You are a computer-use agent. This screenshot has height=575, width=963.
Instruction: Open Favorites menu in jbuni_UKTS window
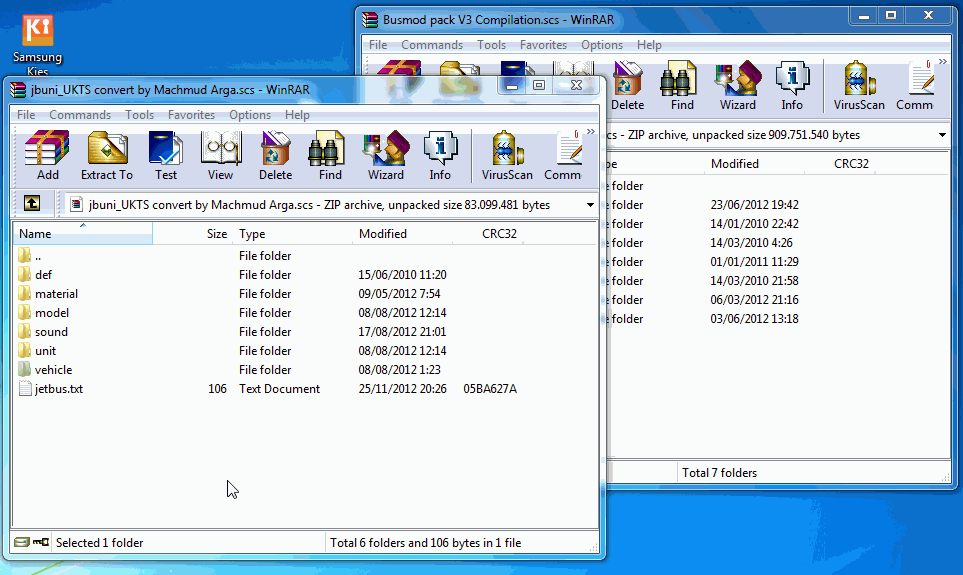pos(192,115)
